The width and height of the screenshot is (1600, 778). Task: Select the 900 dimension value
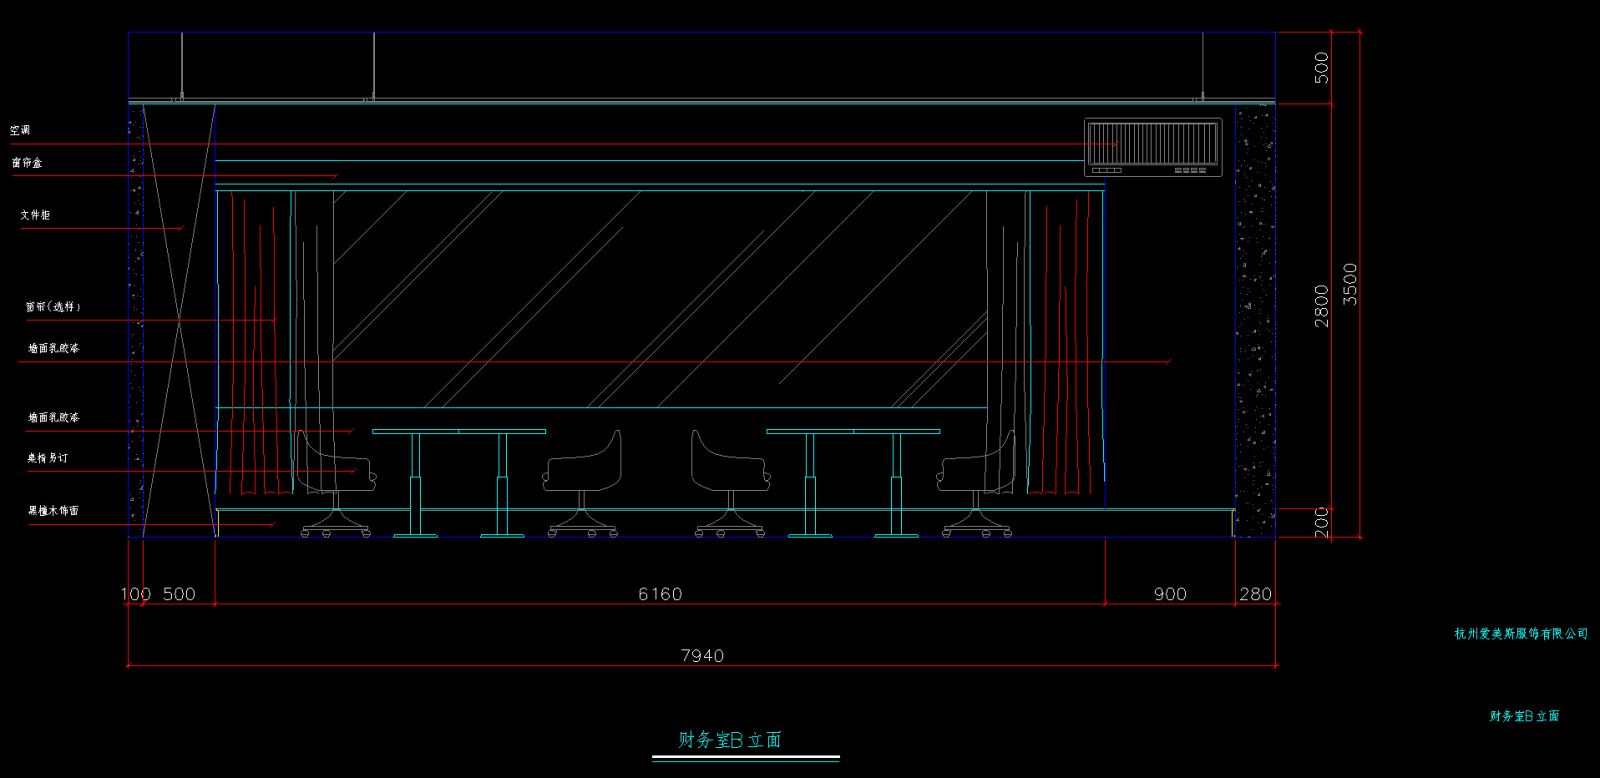[1170, 594]
